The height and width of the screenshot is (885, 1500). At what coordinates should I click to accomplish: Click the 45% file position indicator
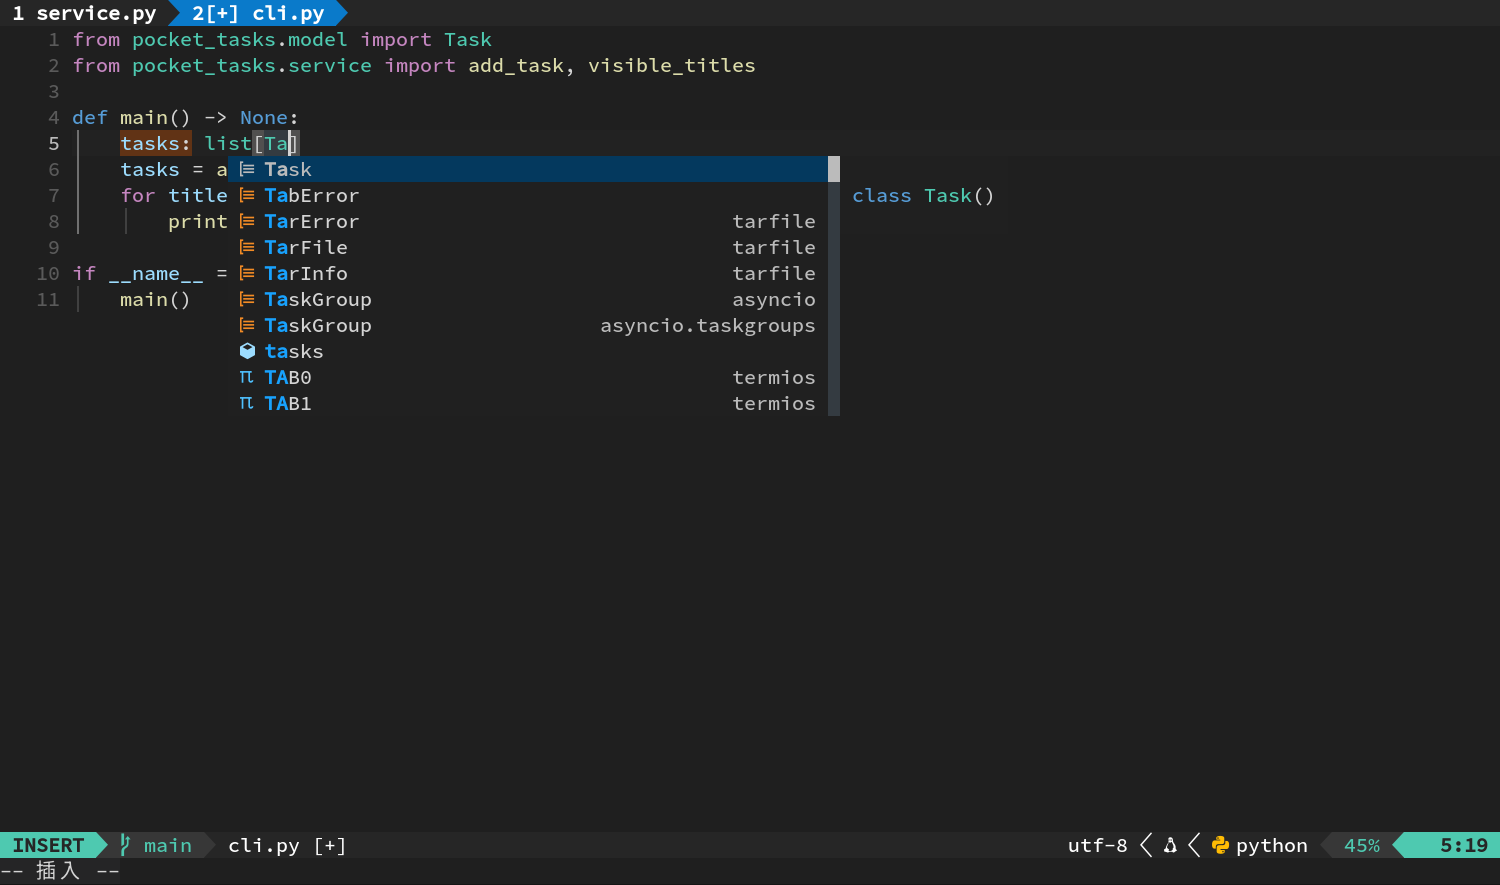pos(1362,846)
